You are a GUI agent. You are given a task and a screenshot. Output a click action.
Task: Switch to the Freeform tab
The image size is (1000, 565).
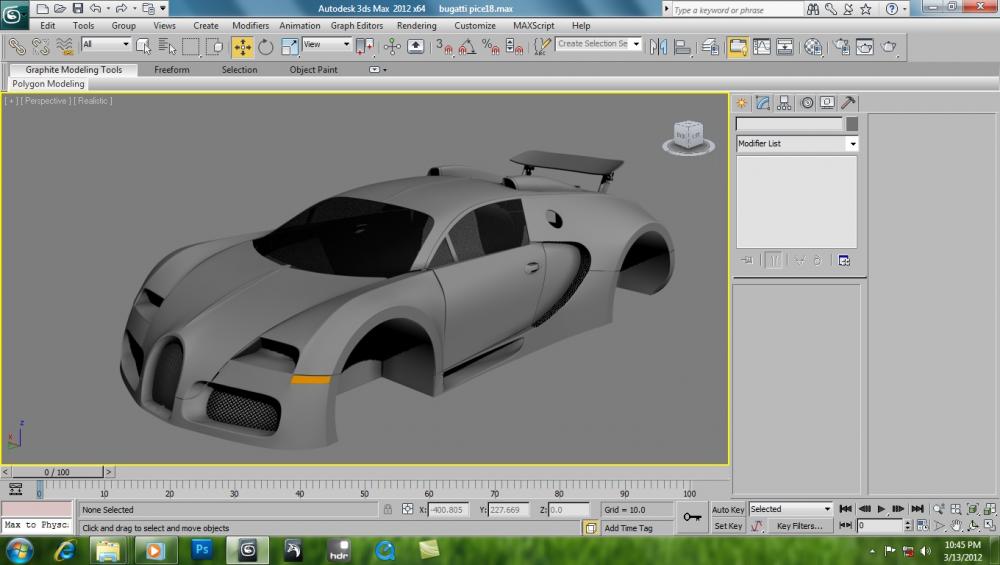(172, 70)
